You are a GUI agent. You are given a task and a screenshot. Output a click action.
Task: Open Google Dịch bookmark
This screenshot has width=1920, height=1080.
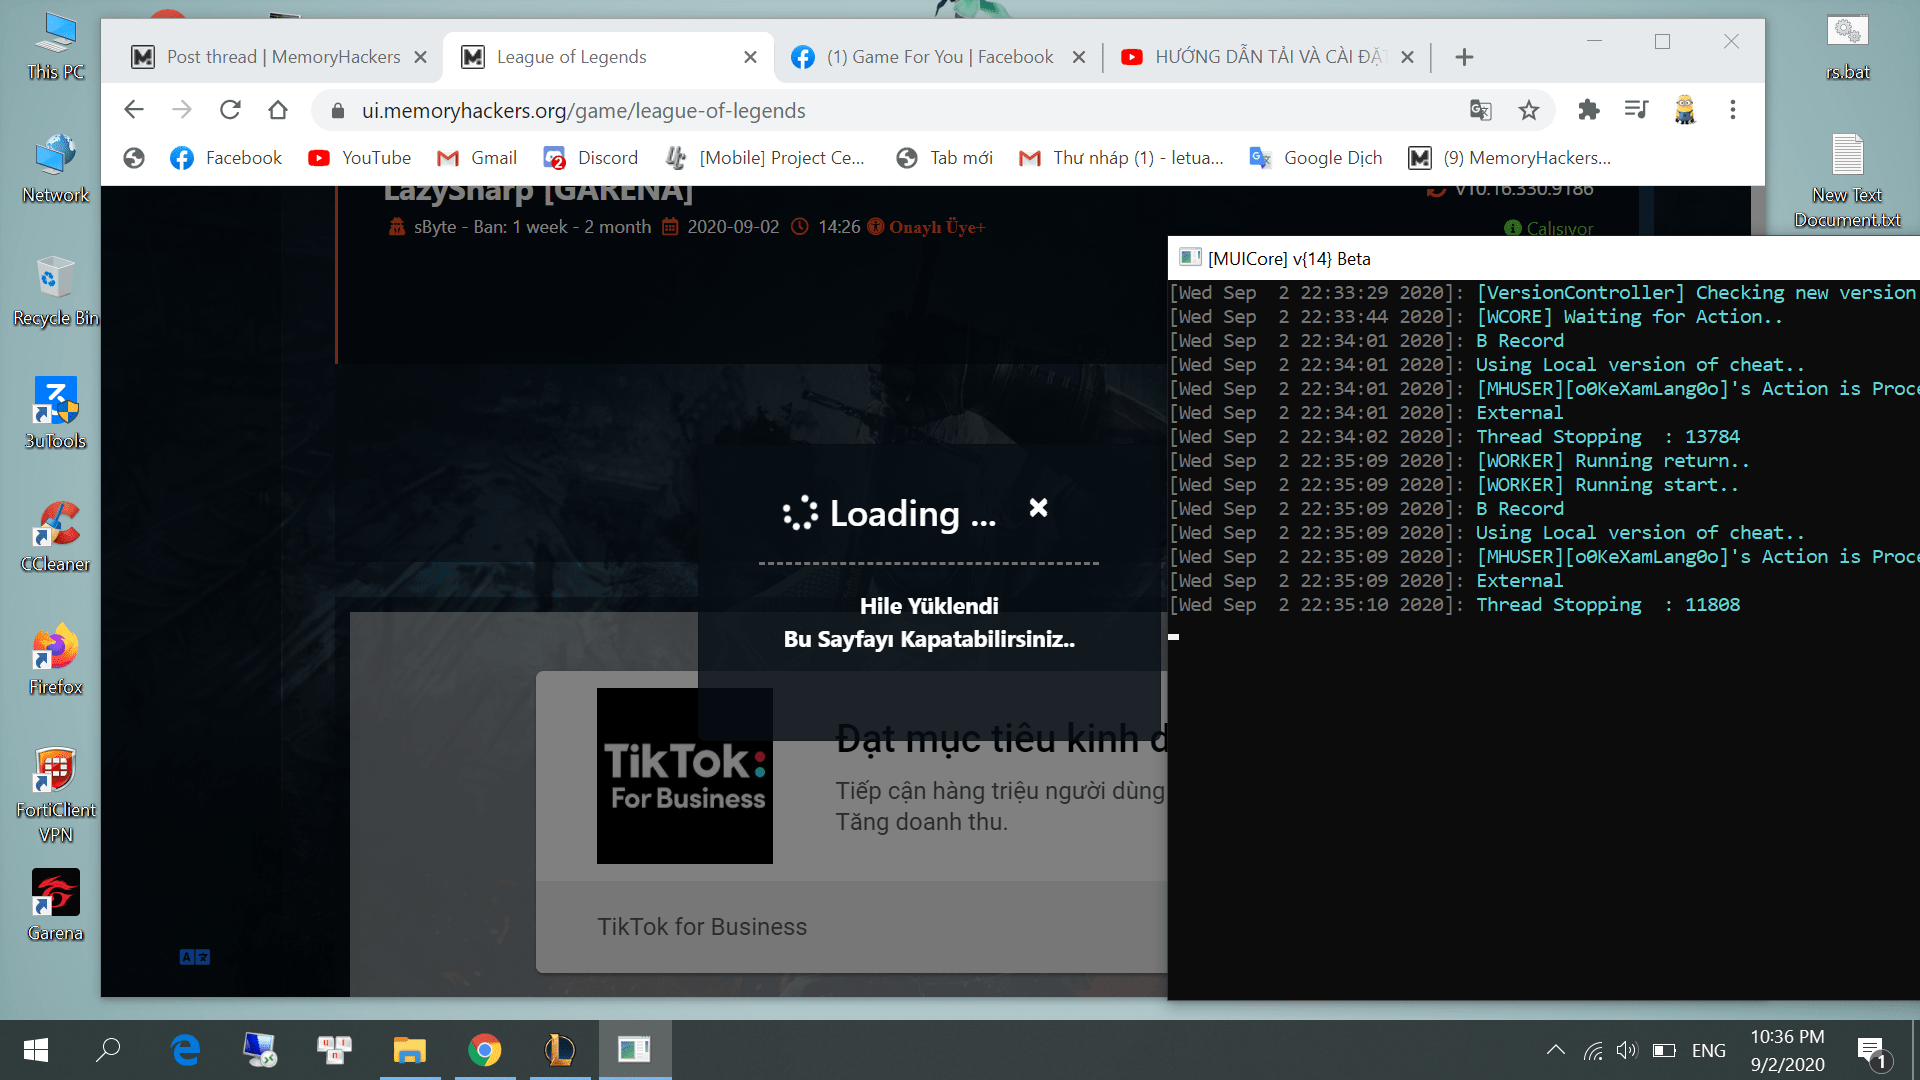click(x=1316, y=158)
